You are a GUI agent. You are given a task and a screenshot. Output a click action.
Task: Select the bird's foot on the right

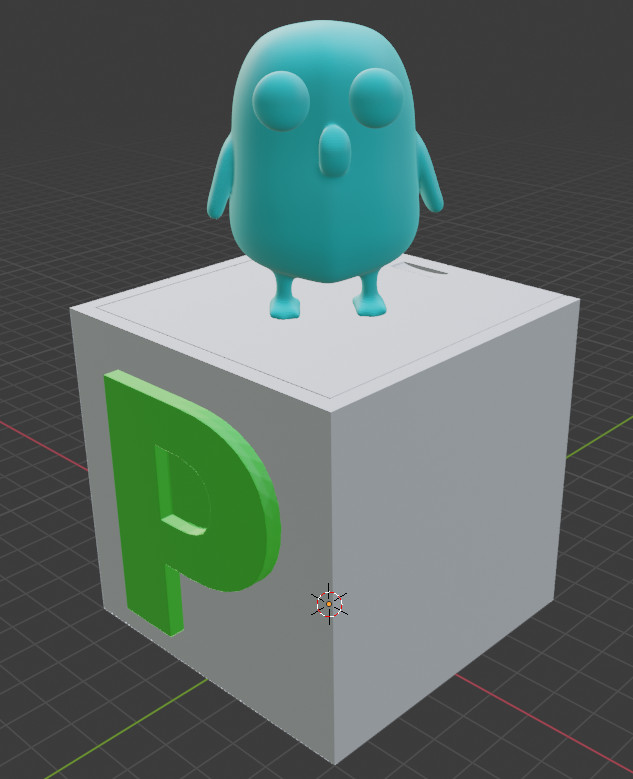(369, 298)
